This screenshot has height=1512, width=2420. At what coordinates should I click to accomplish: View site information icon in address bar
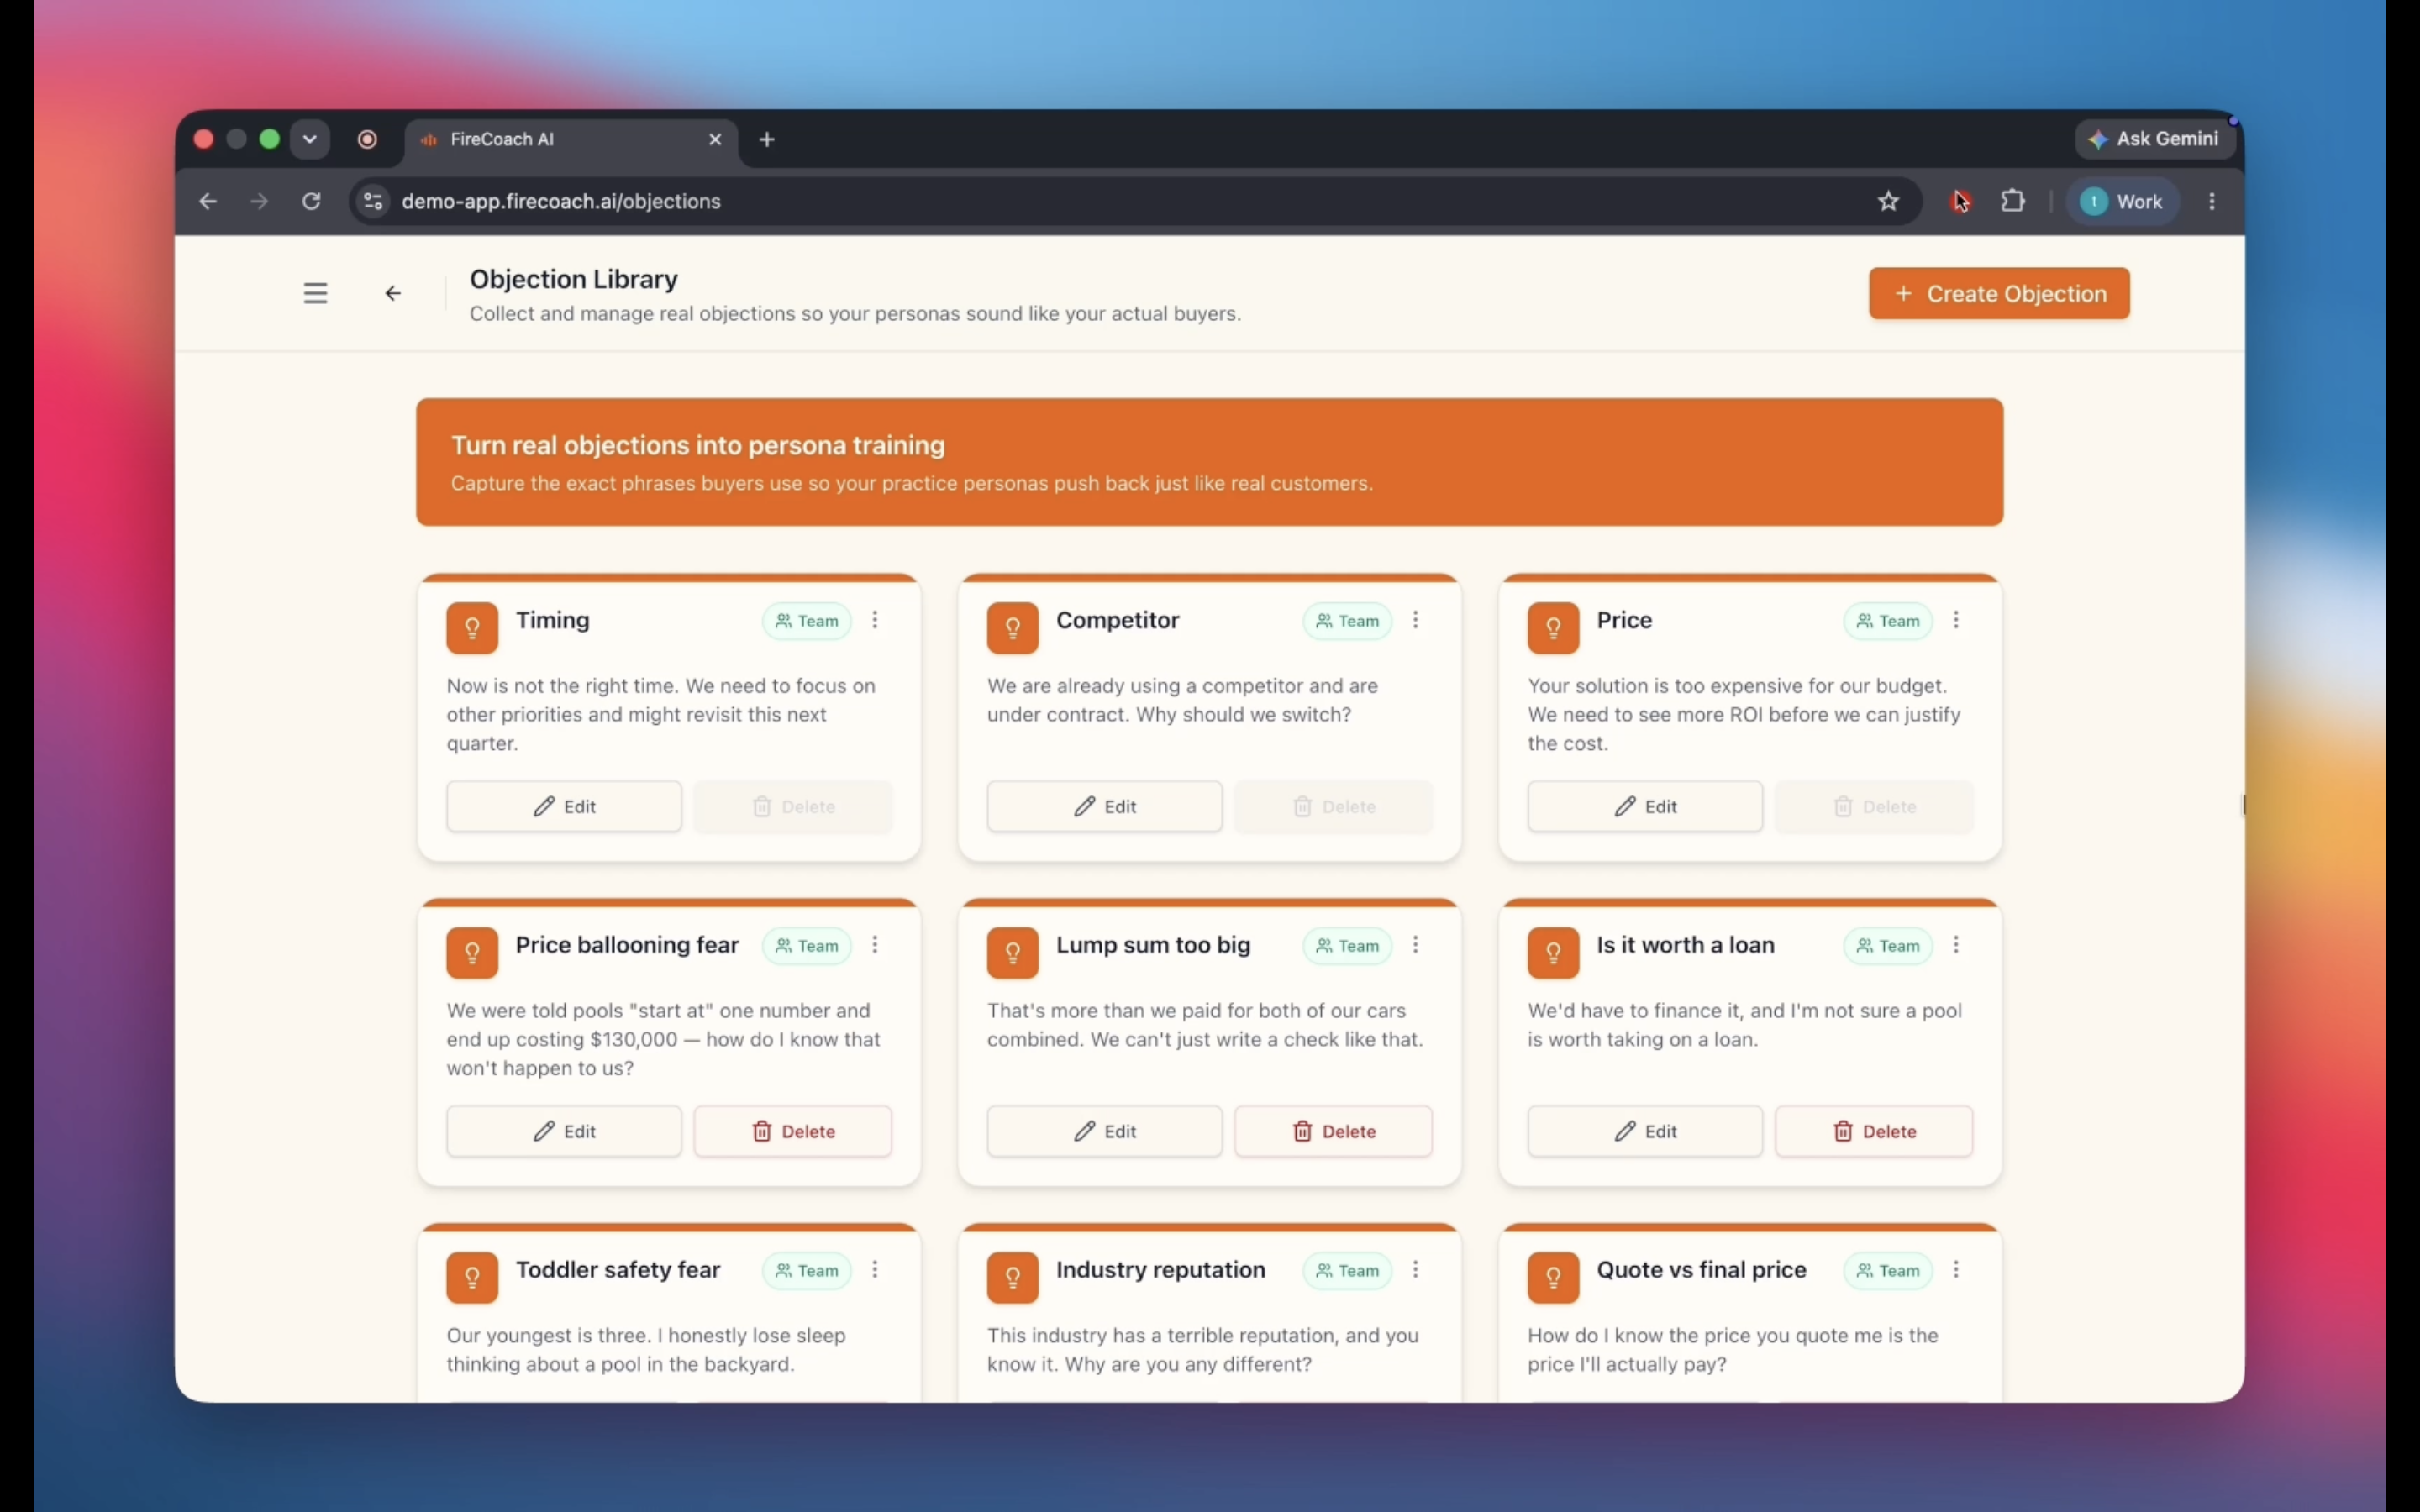pyautogui.click(x=373, y=202)
